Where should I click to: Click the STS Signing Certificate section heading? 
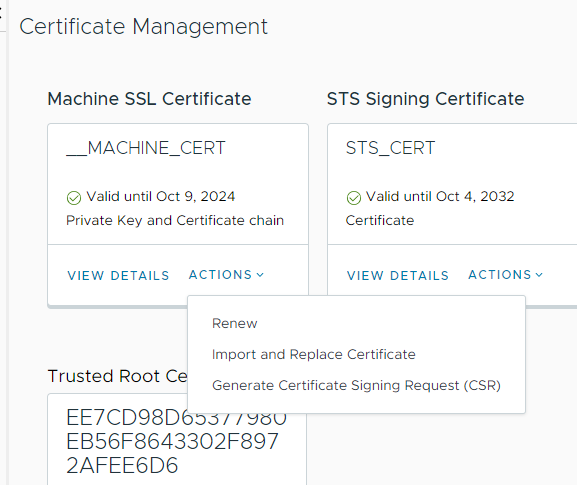coord(425,99)
